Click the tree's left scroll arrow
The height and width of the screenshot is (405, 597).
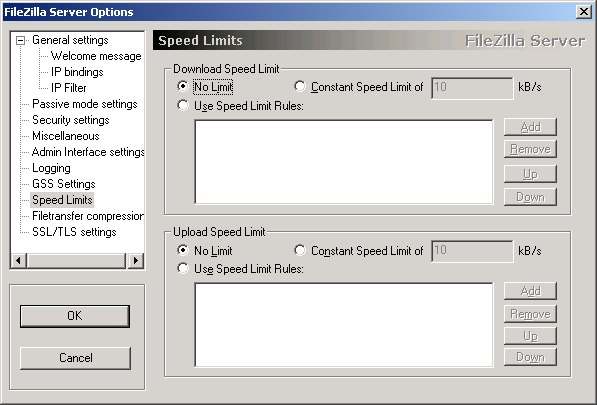[x=19, y=261]
